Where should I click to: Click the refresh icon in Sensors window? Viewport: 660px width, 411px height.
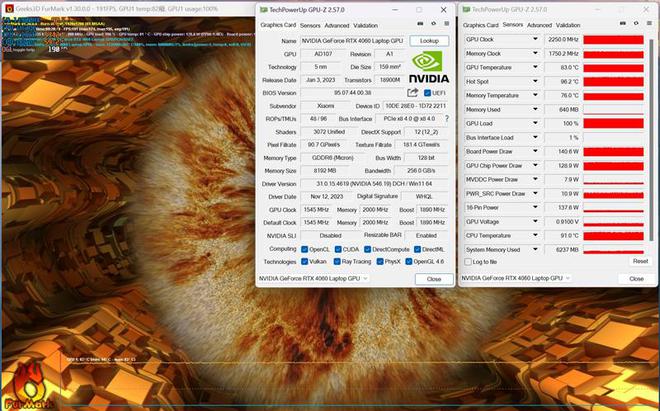tap(636, 24)
